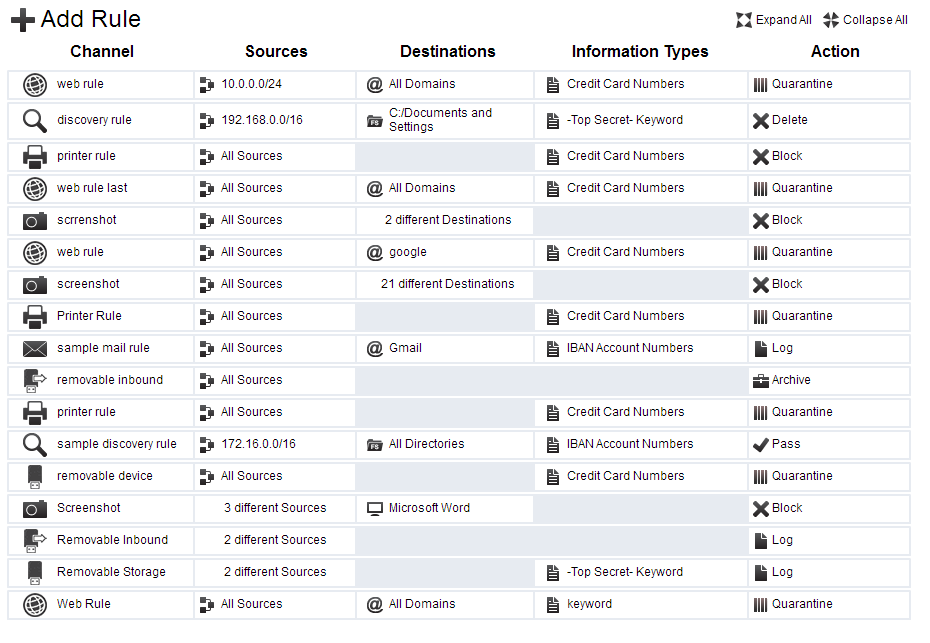This screenshot has width=930, height=643.
Task: Click the keyword information type in Web Rule
Action: pyautogui.click(x=589, y=604)
